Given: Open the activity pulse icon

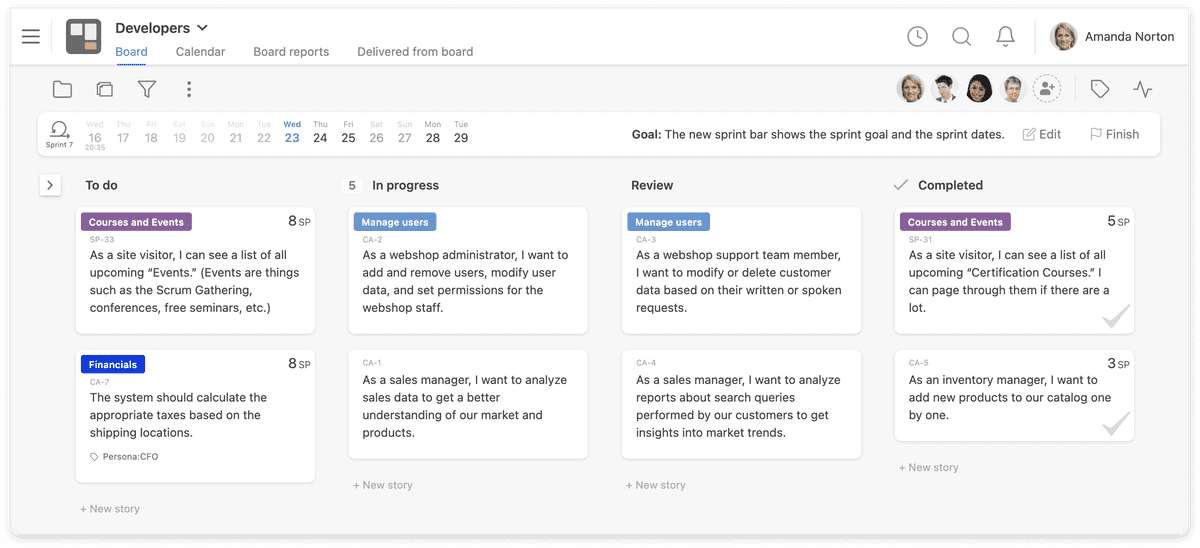Looking at the screenshot, I should [1143, 90].
